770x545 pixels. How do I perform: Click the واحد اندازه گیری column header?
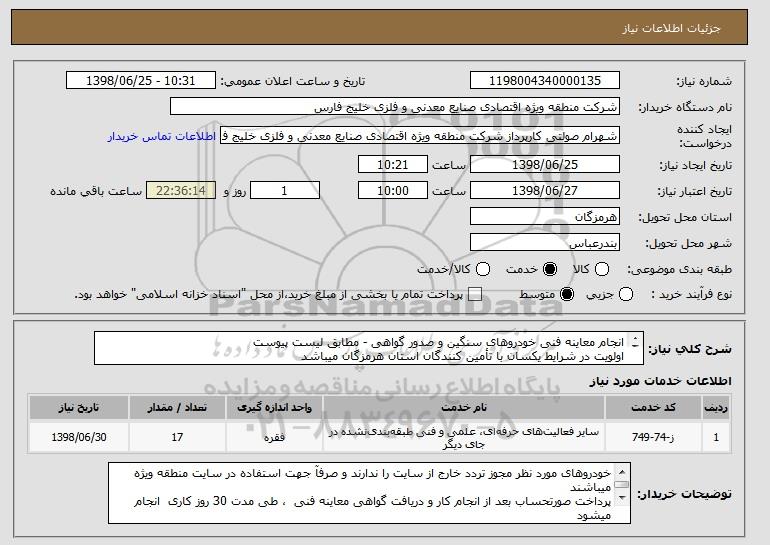coord(275,408)
